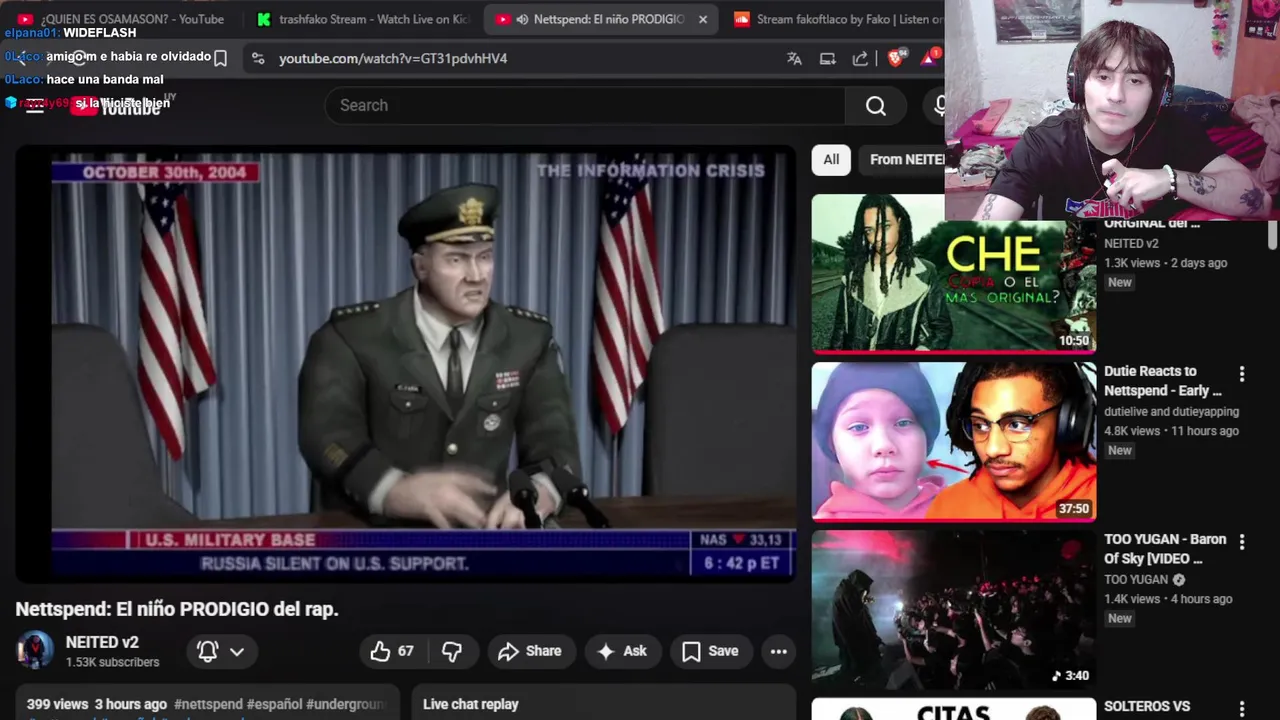
Task: Click the address bar URL
Action: coord(393,58)
